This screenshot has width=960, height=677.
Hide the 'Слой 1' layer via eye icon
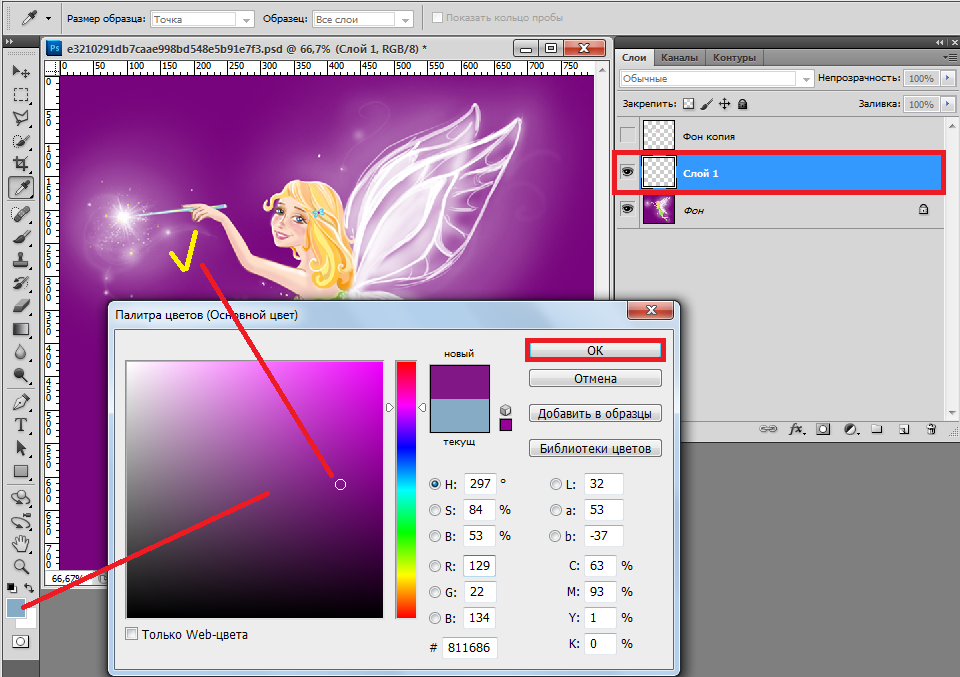[x=627, y=173]
